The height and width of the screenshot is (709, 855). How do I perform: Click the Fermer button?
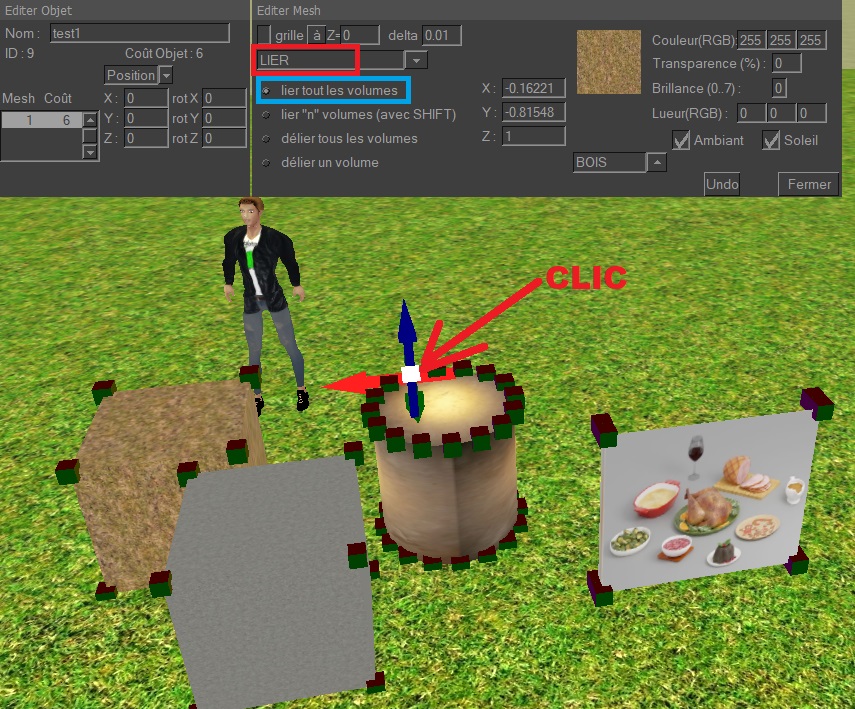(808, 184)
